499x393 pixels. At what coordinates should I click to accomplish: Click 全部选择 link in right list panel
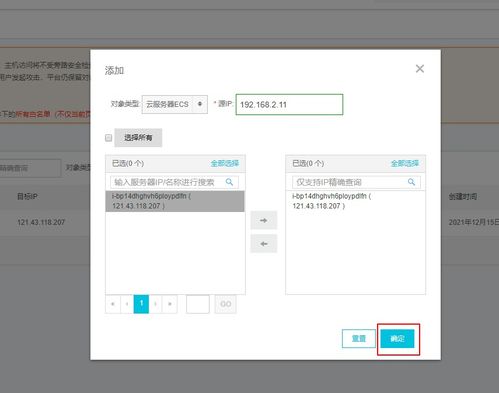(405, 163)
